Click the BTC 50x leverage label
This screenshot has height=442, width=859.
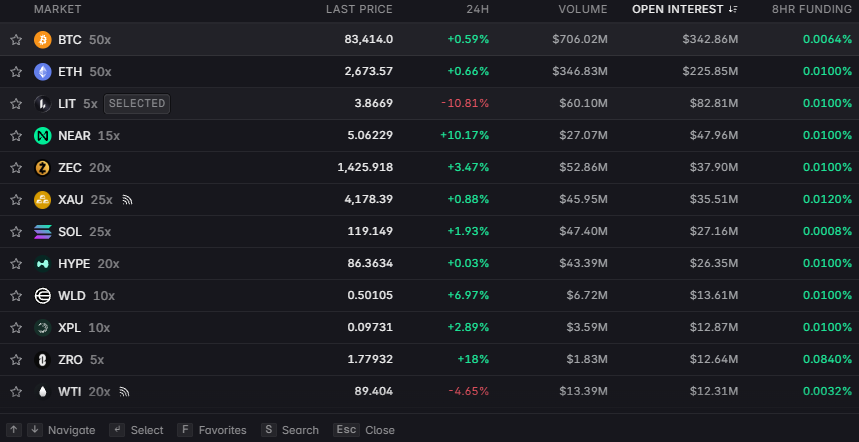tap(100, 39)
